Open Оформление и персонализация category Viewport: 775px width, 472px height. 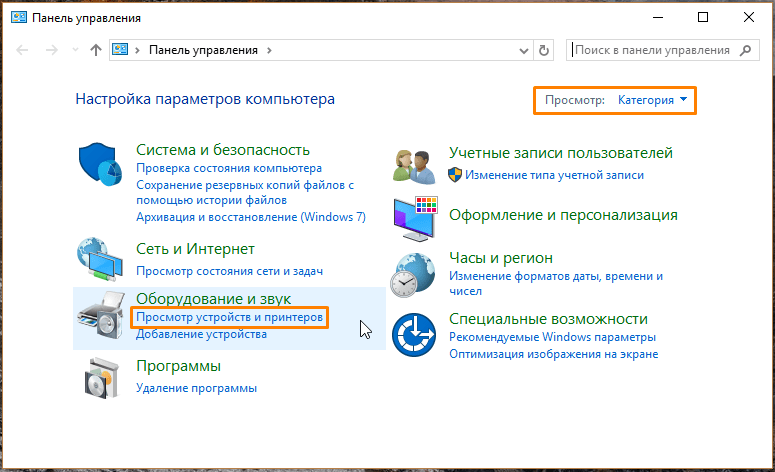[x=563, y=215]
